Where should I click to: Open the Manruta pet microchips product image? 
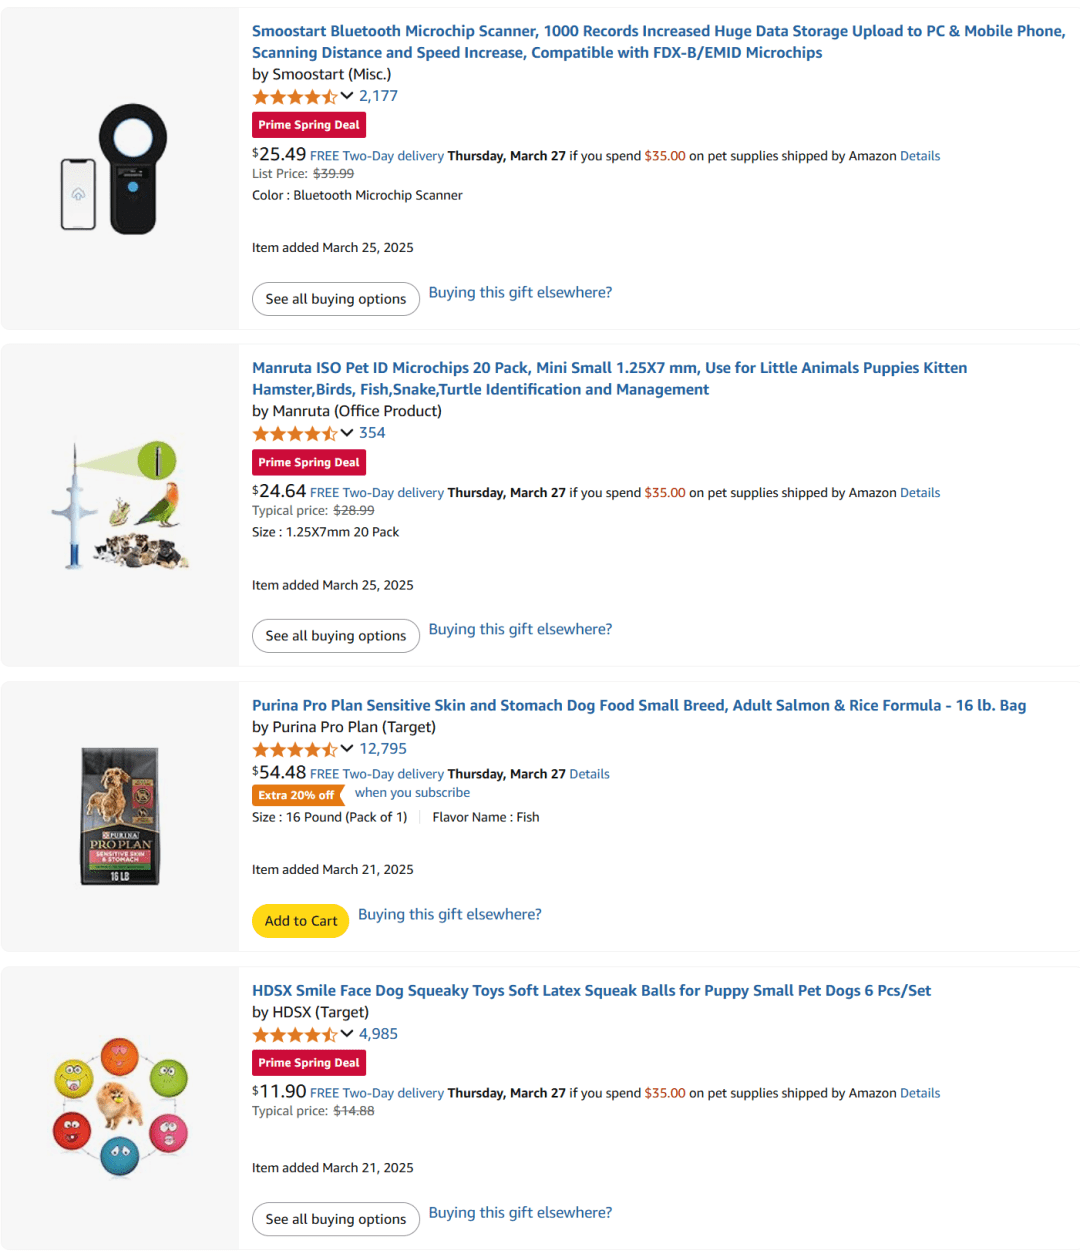119,505
